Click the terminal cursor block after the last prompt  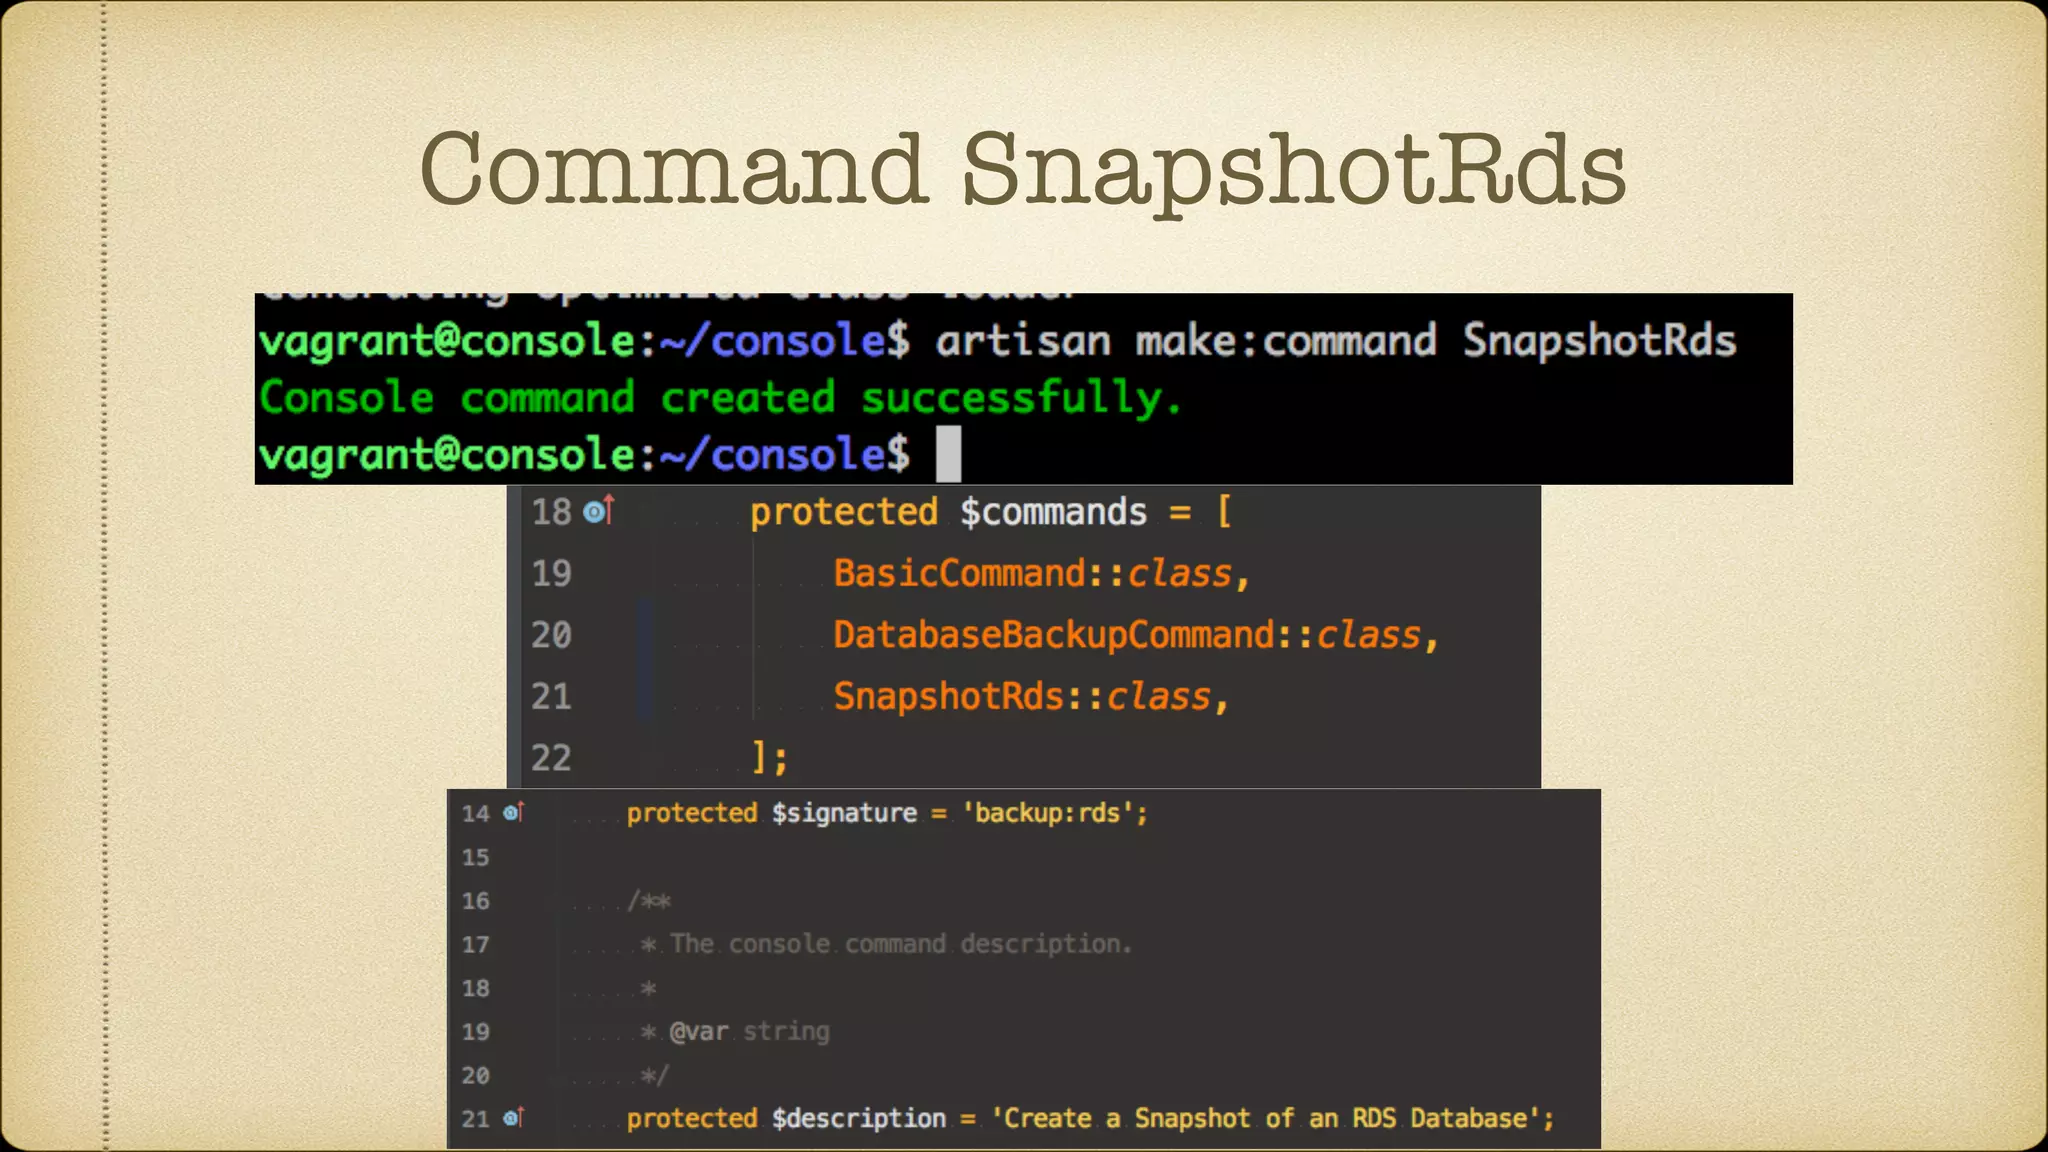[948, 454]
